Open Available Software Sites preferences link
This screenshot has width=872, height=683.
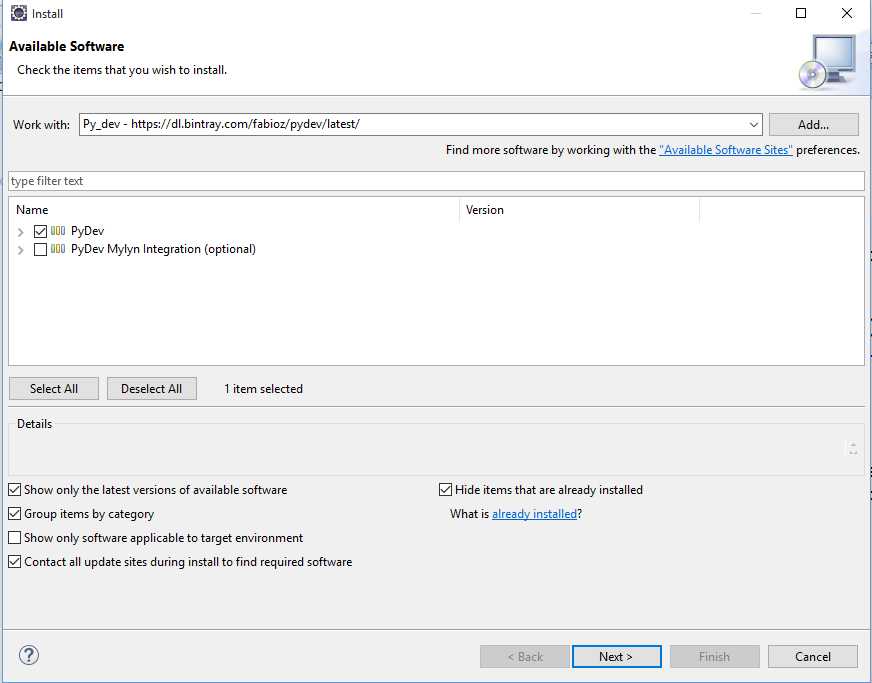pyautogui.click(x=726, y=150)
